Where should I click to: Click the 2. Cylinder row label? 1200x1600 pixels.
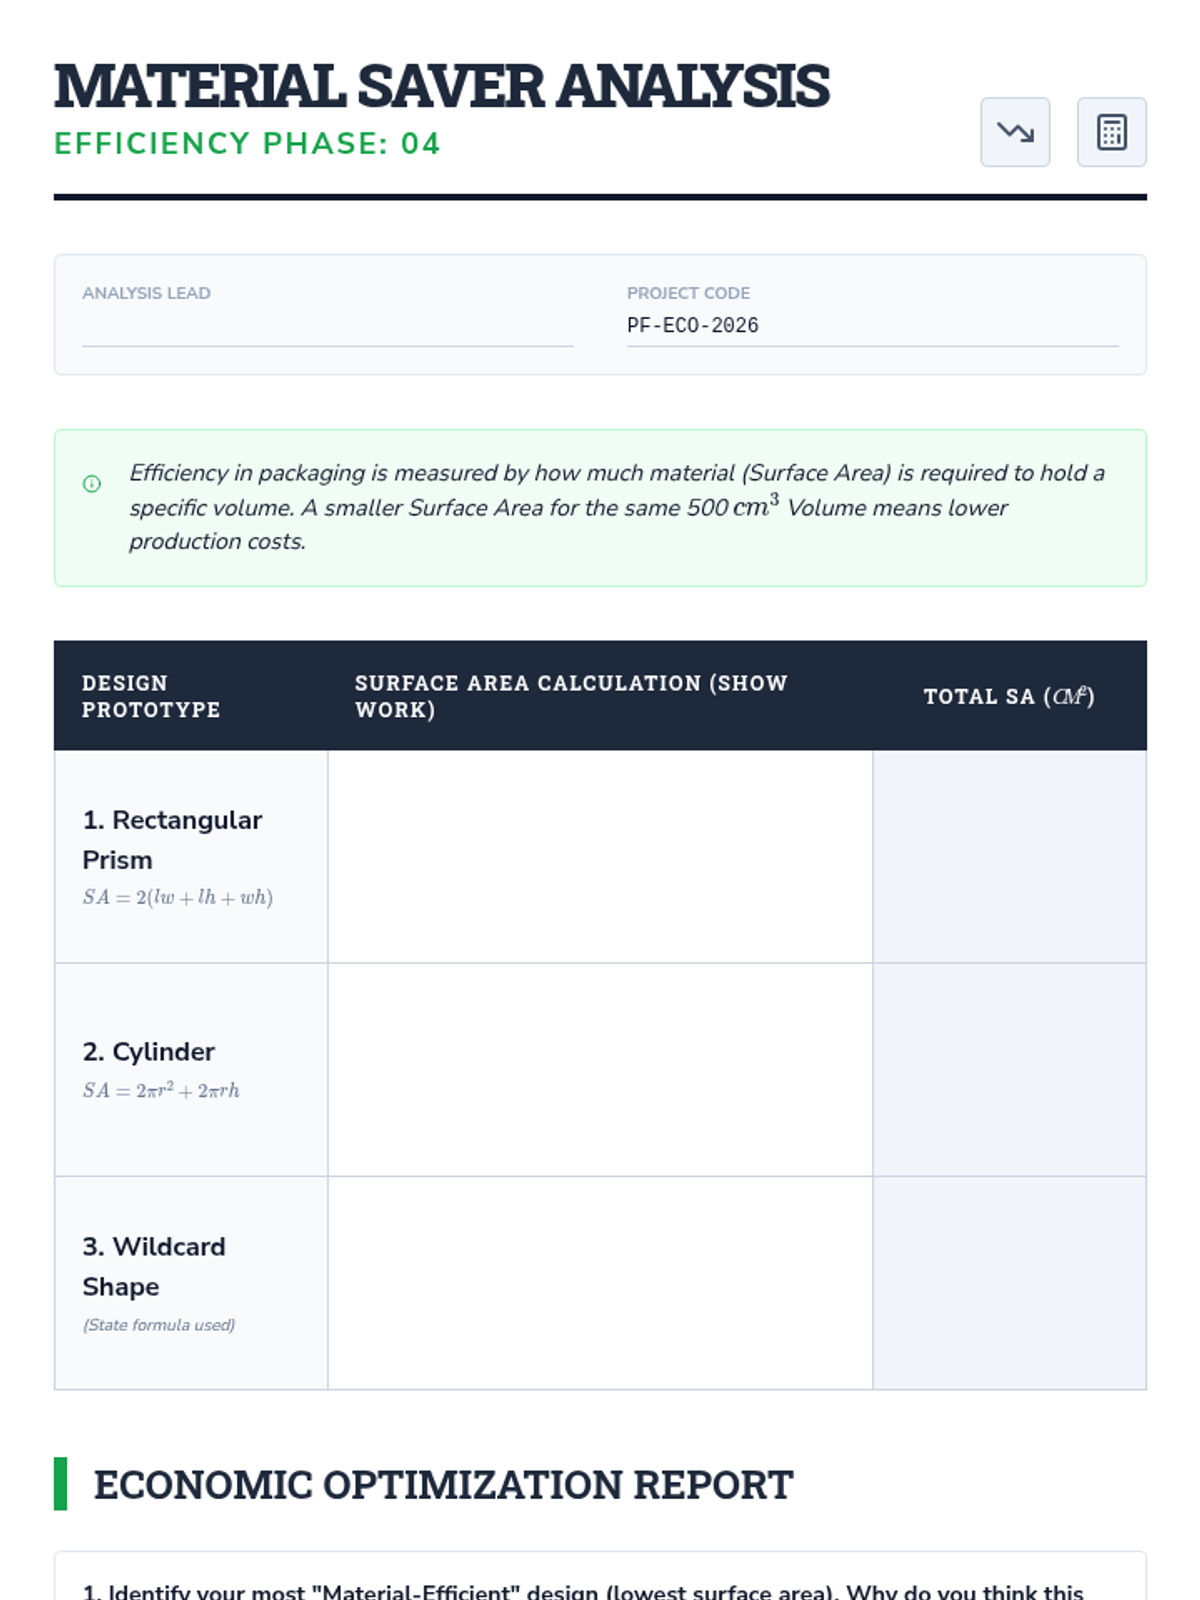click(149, 1052)
